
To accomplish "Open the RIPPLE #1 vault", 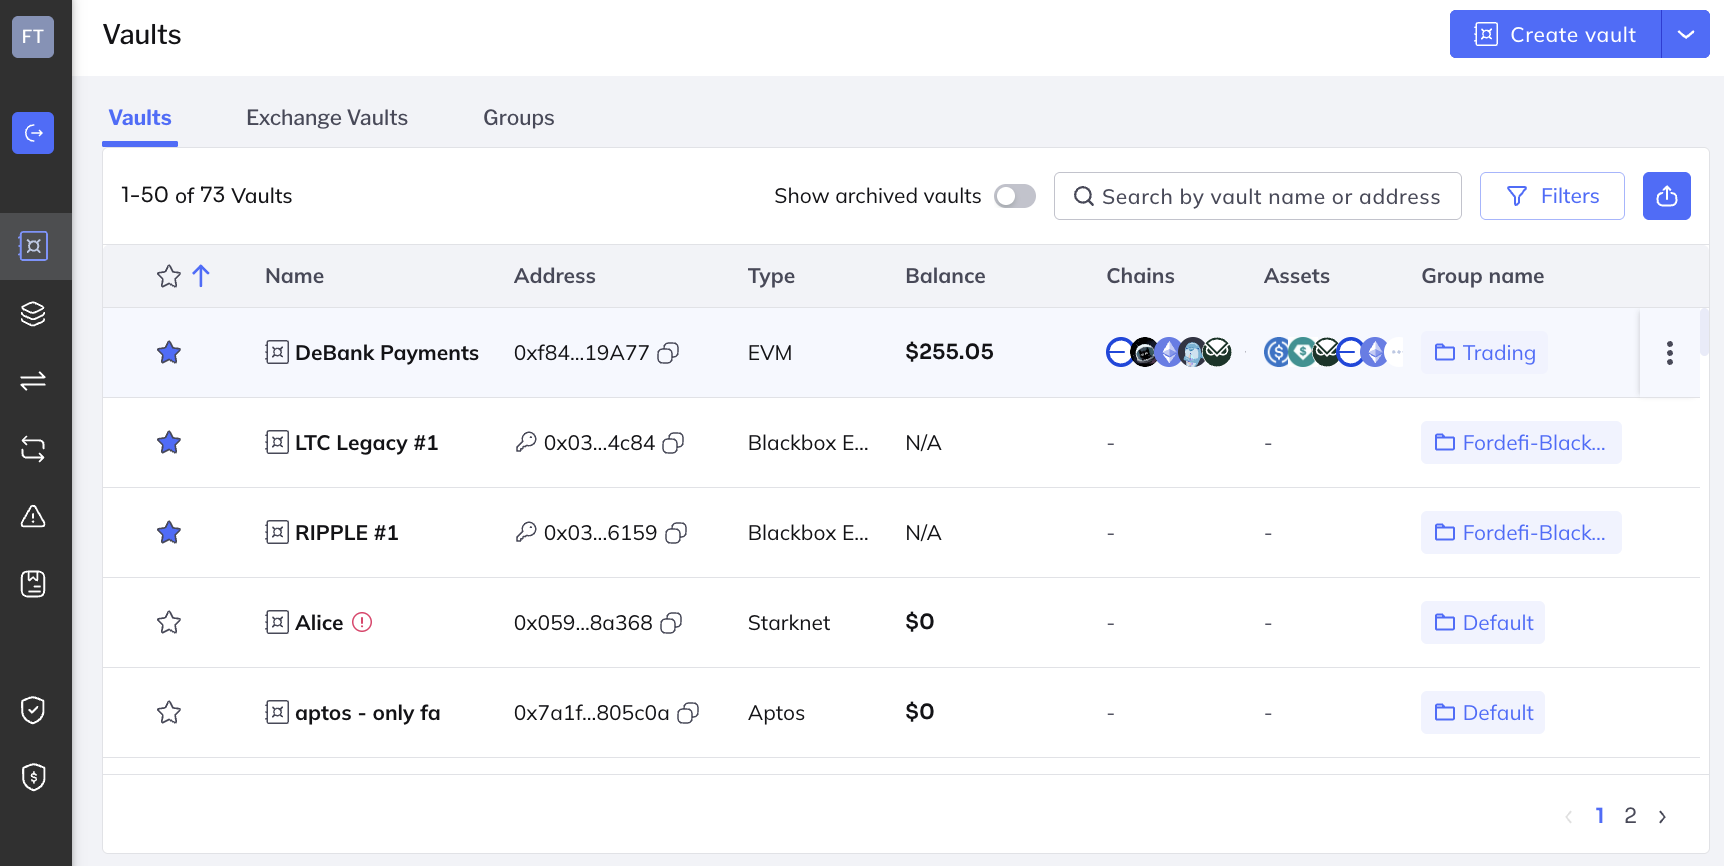I will point(346,532).
